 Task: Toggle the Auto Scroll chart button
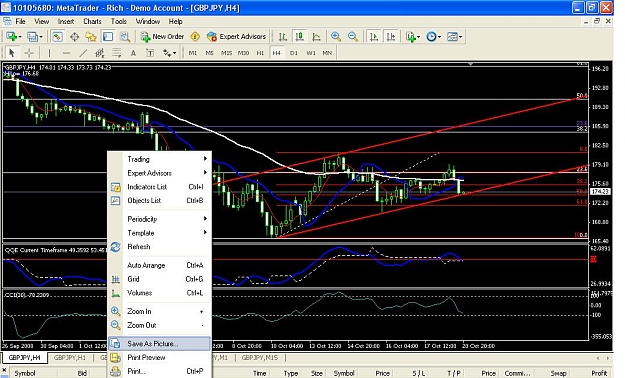pyautogui.click(x=373, y=37)
